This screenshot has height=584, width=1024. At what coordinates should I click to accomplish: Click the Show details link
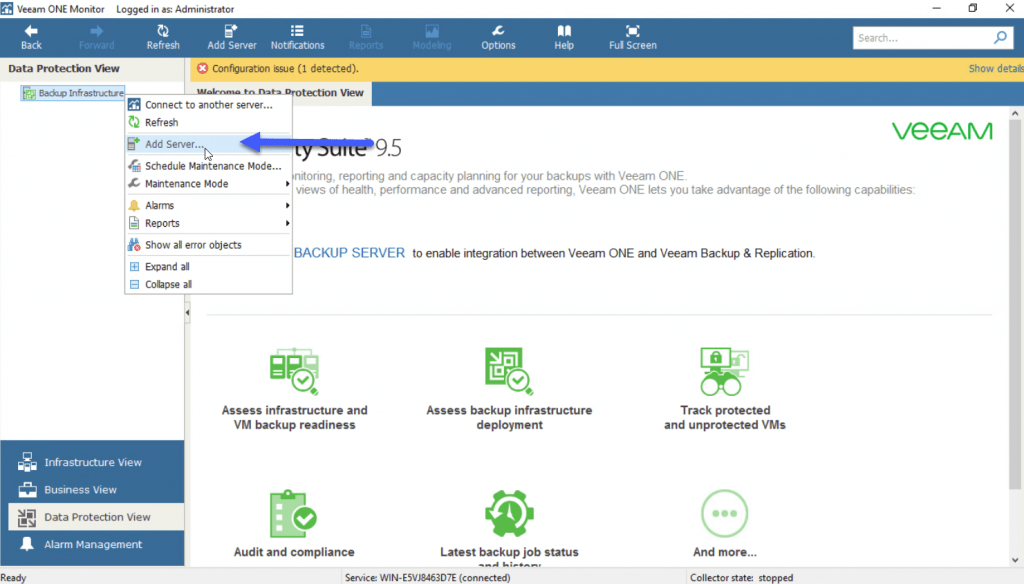994,69
